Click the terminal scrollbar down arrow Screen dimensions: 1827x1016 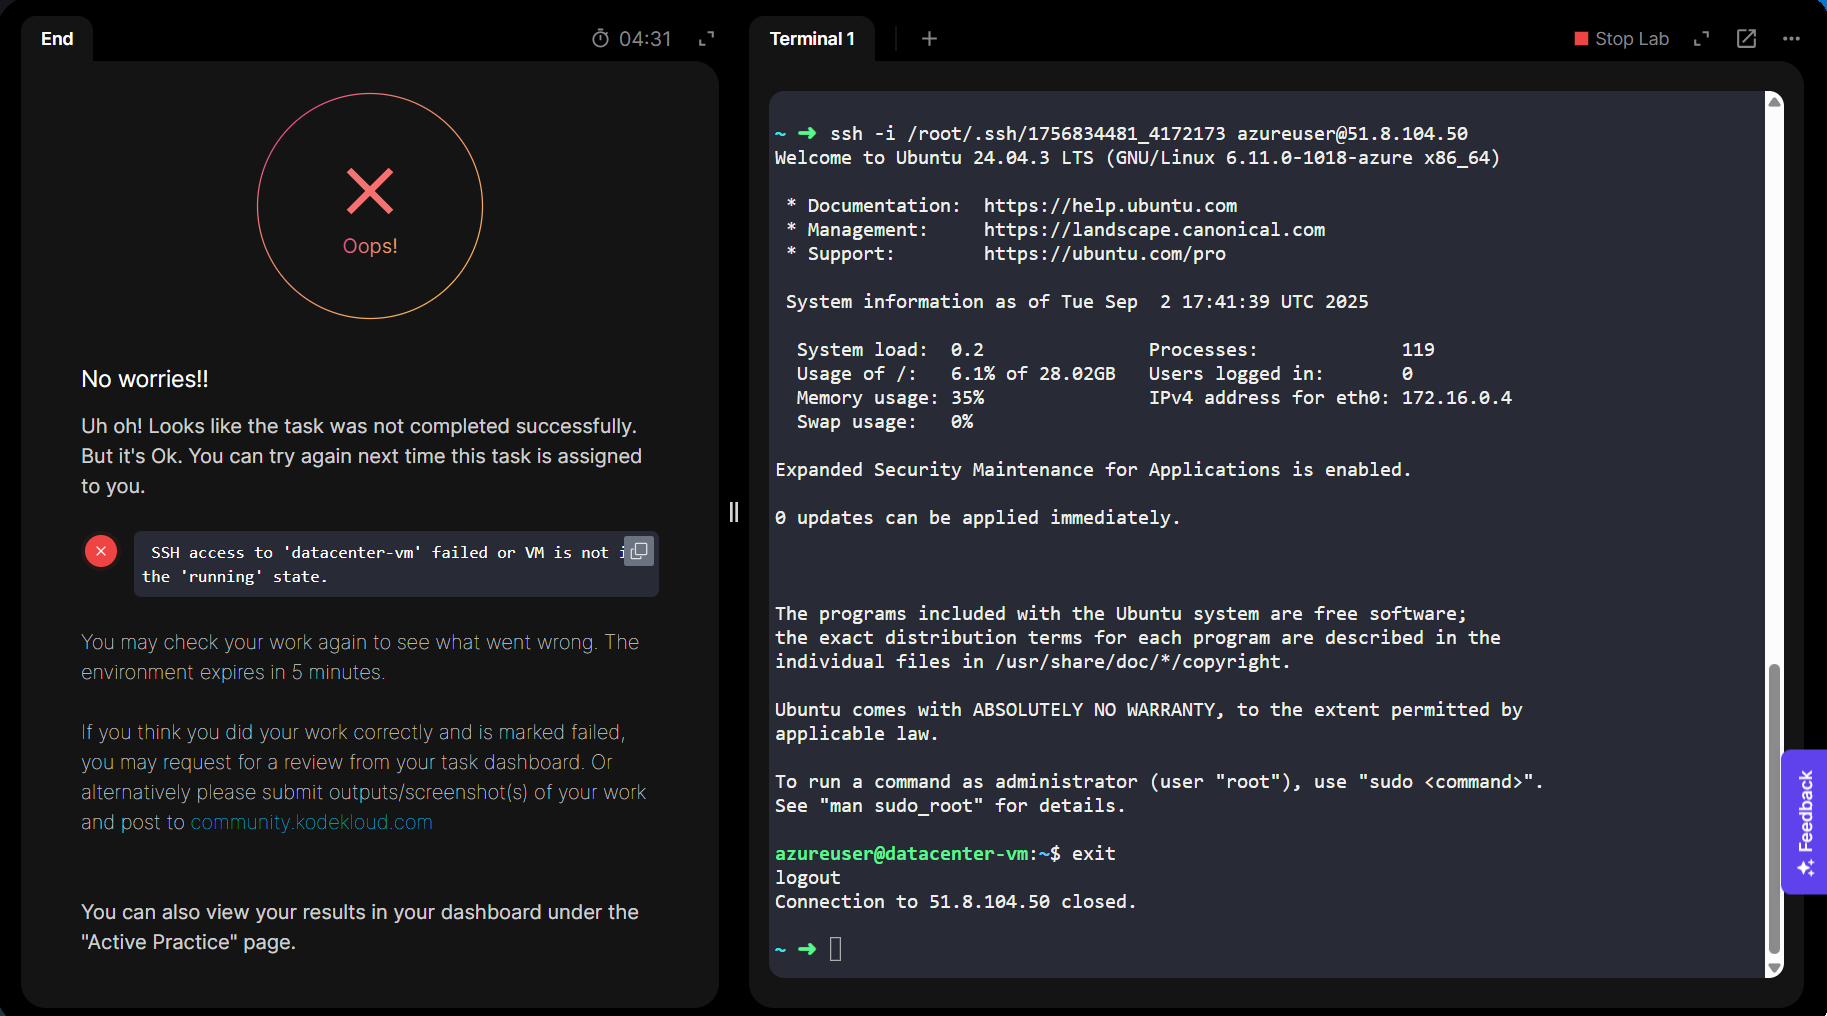[1774, 967]
